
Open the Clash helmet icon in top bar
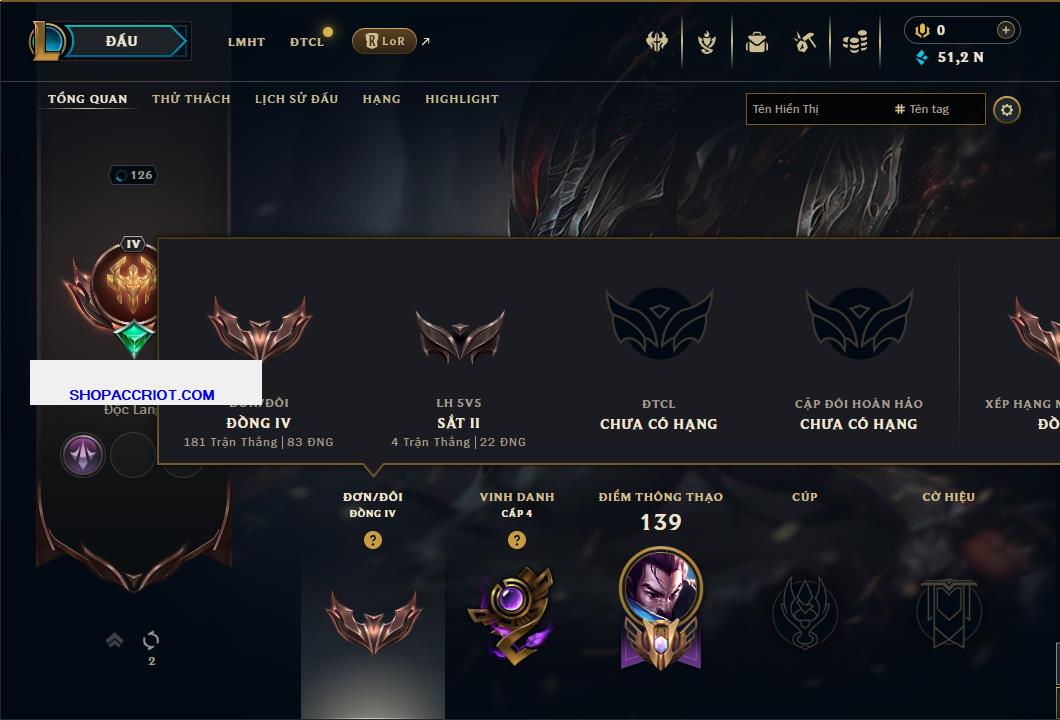(656, 42)
